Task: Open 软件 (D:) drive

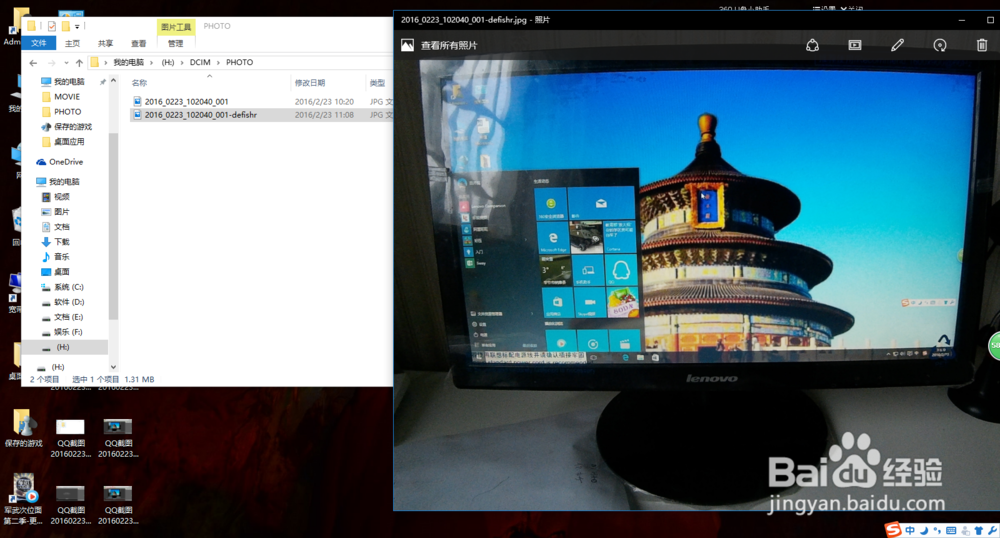Action: pyautogui.click(x=69, y=302)
